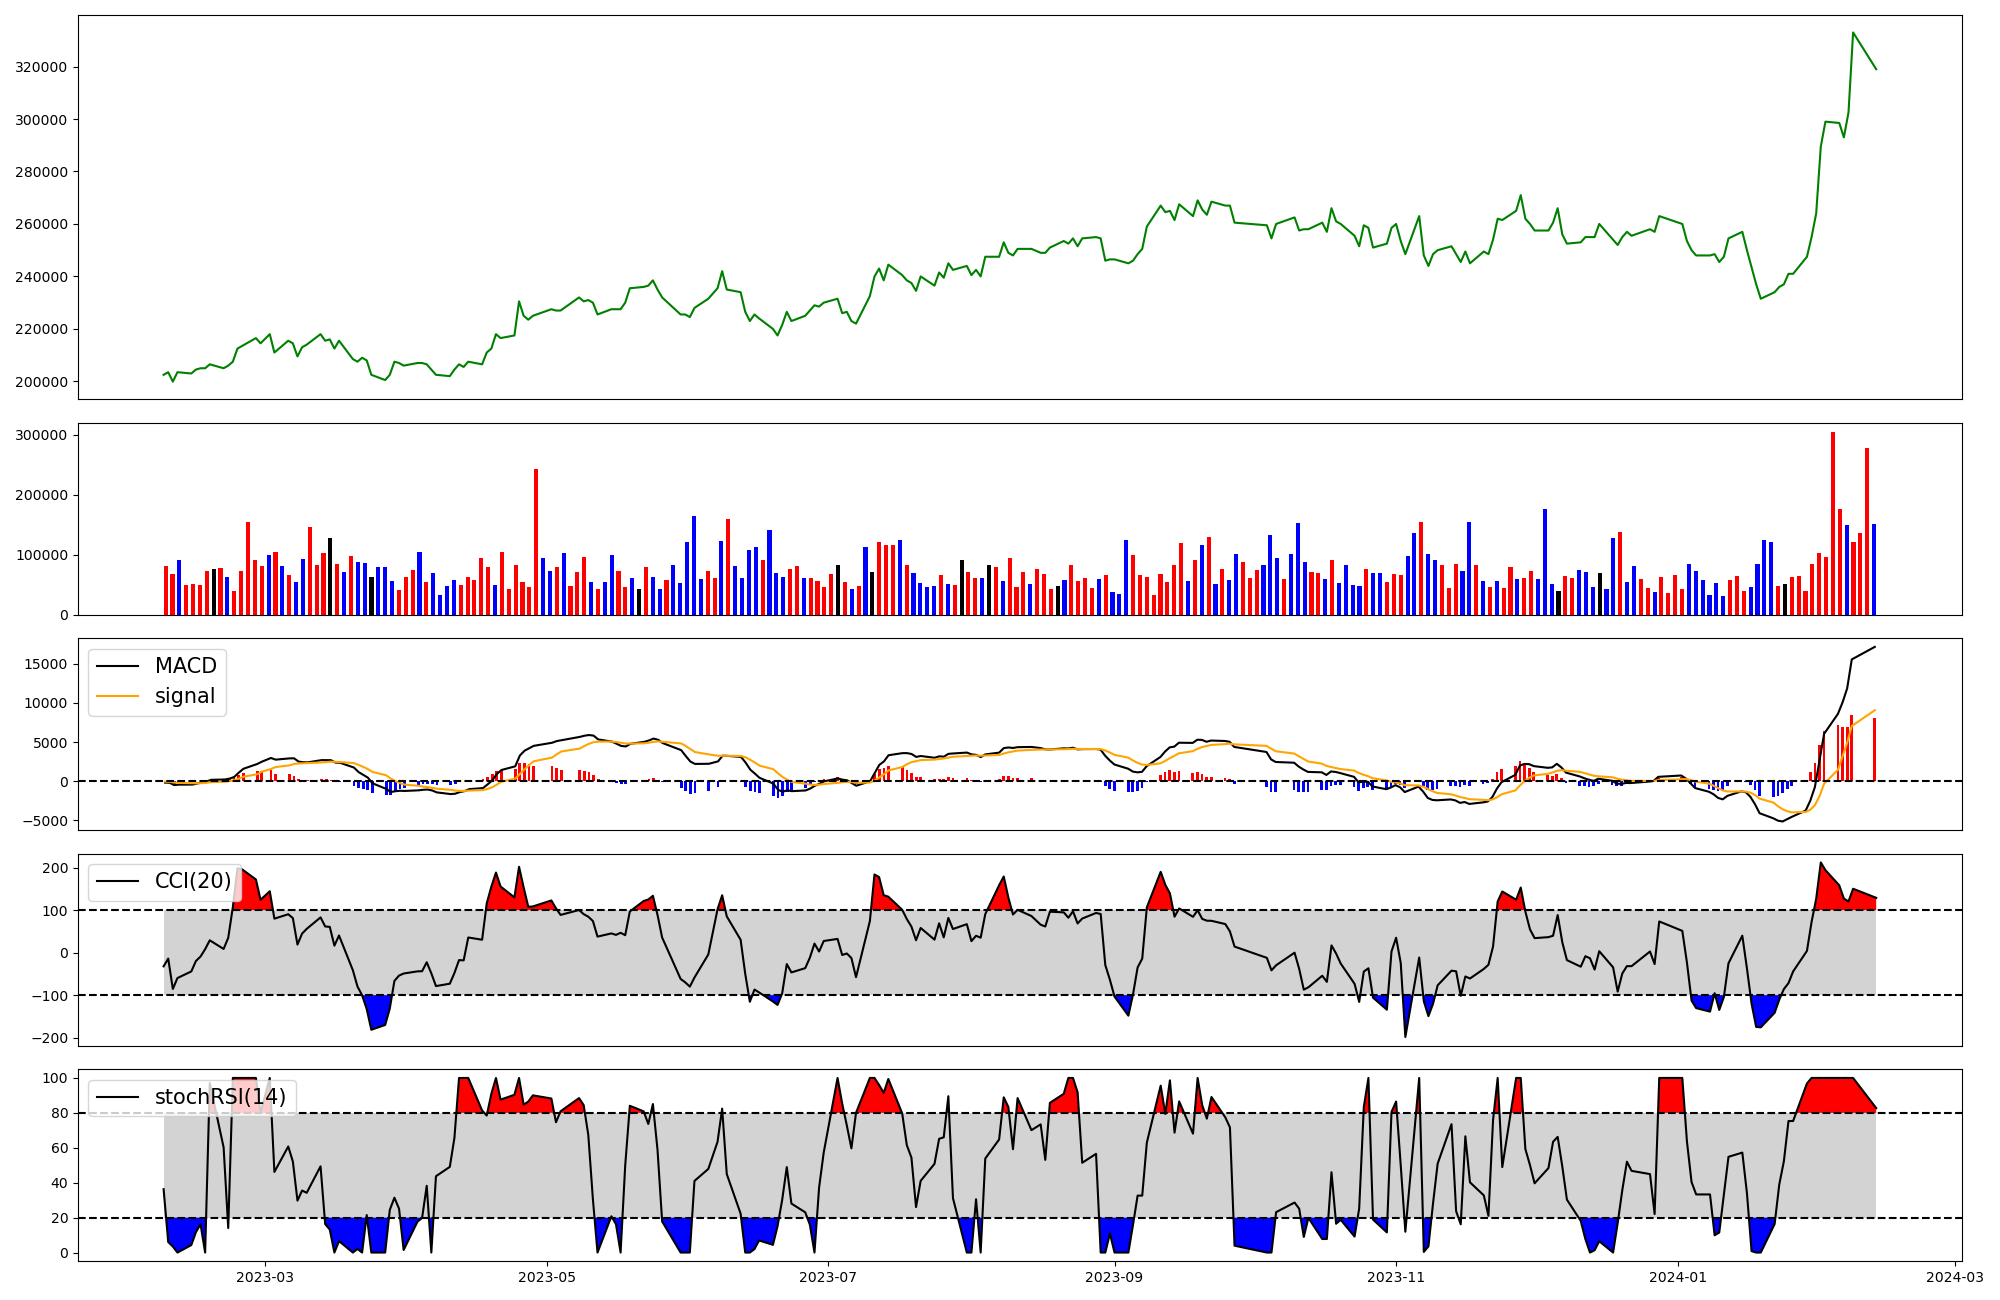
Task: Click the 320000 price axis label
Action: pos(41,68)
